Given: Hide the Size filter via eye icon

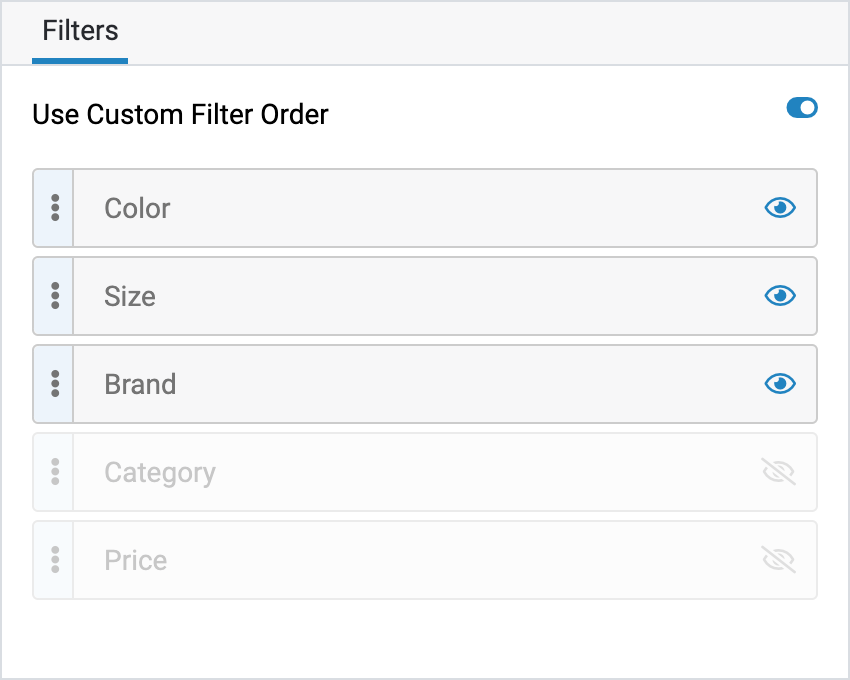Looking at the screenshot, I should (x=780, y=296).
